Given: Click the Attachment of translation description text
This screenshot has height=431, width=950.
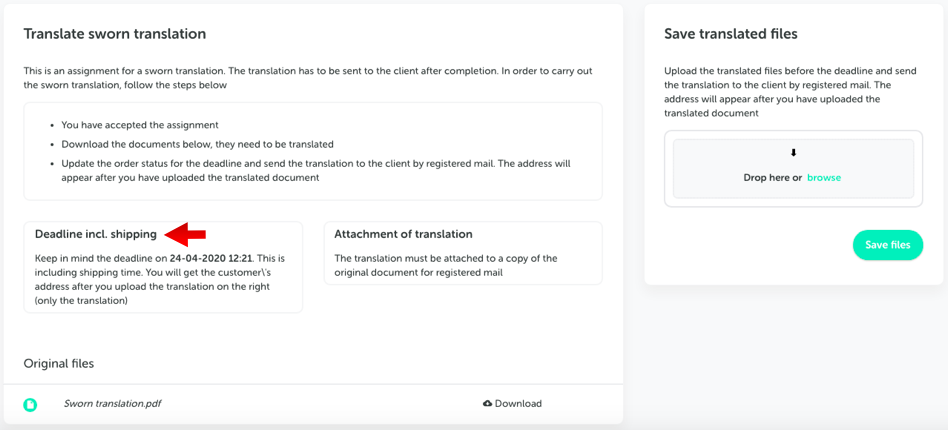Looking at the screenshot, I should (x=446, y=266).
